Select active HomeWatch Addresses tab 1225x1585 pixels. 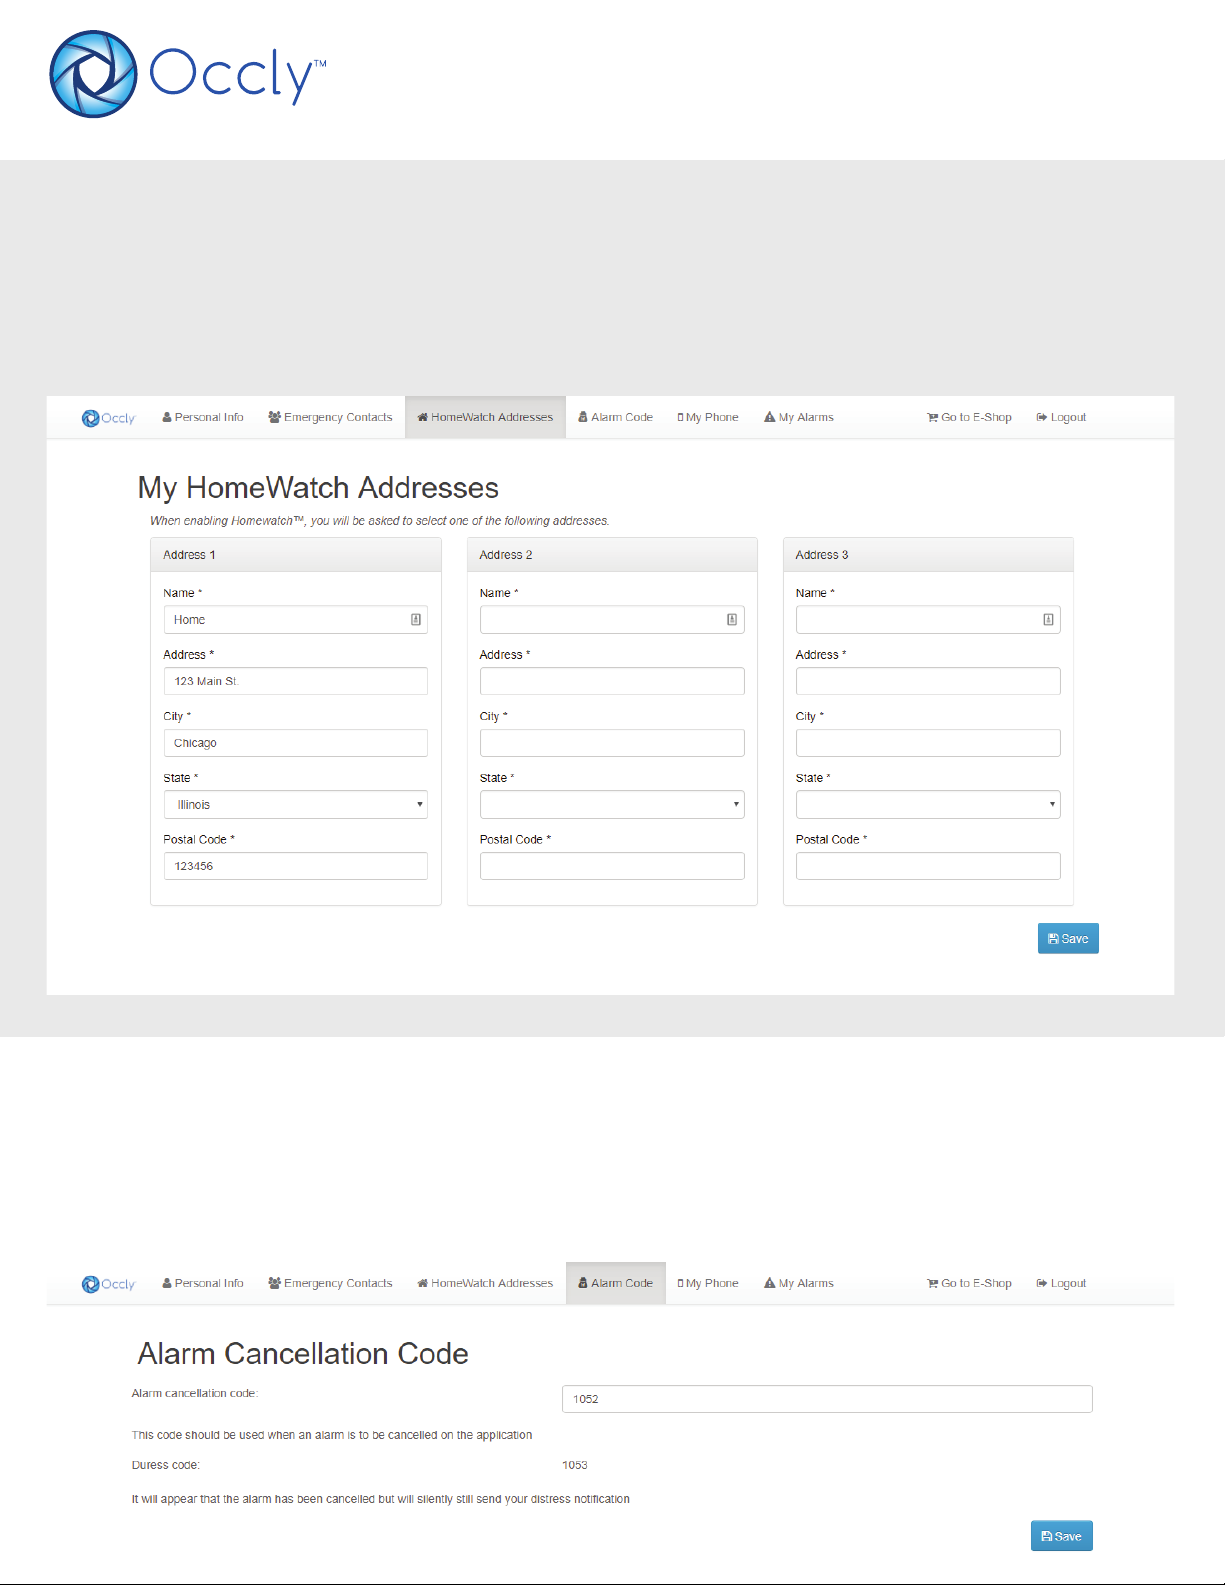point(485,417)
